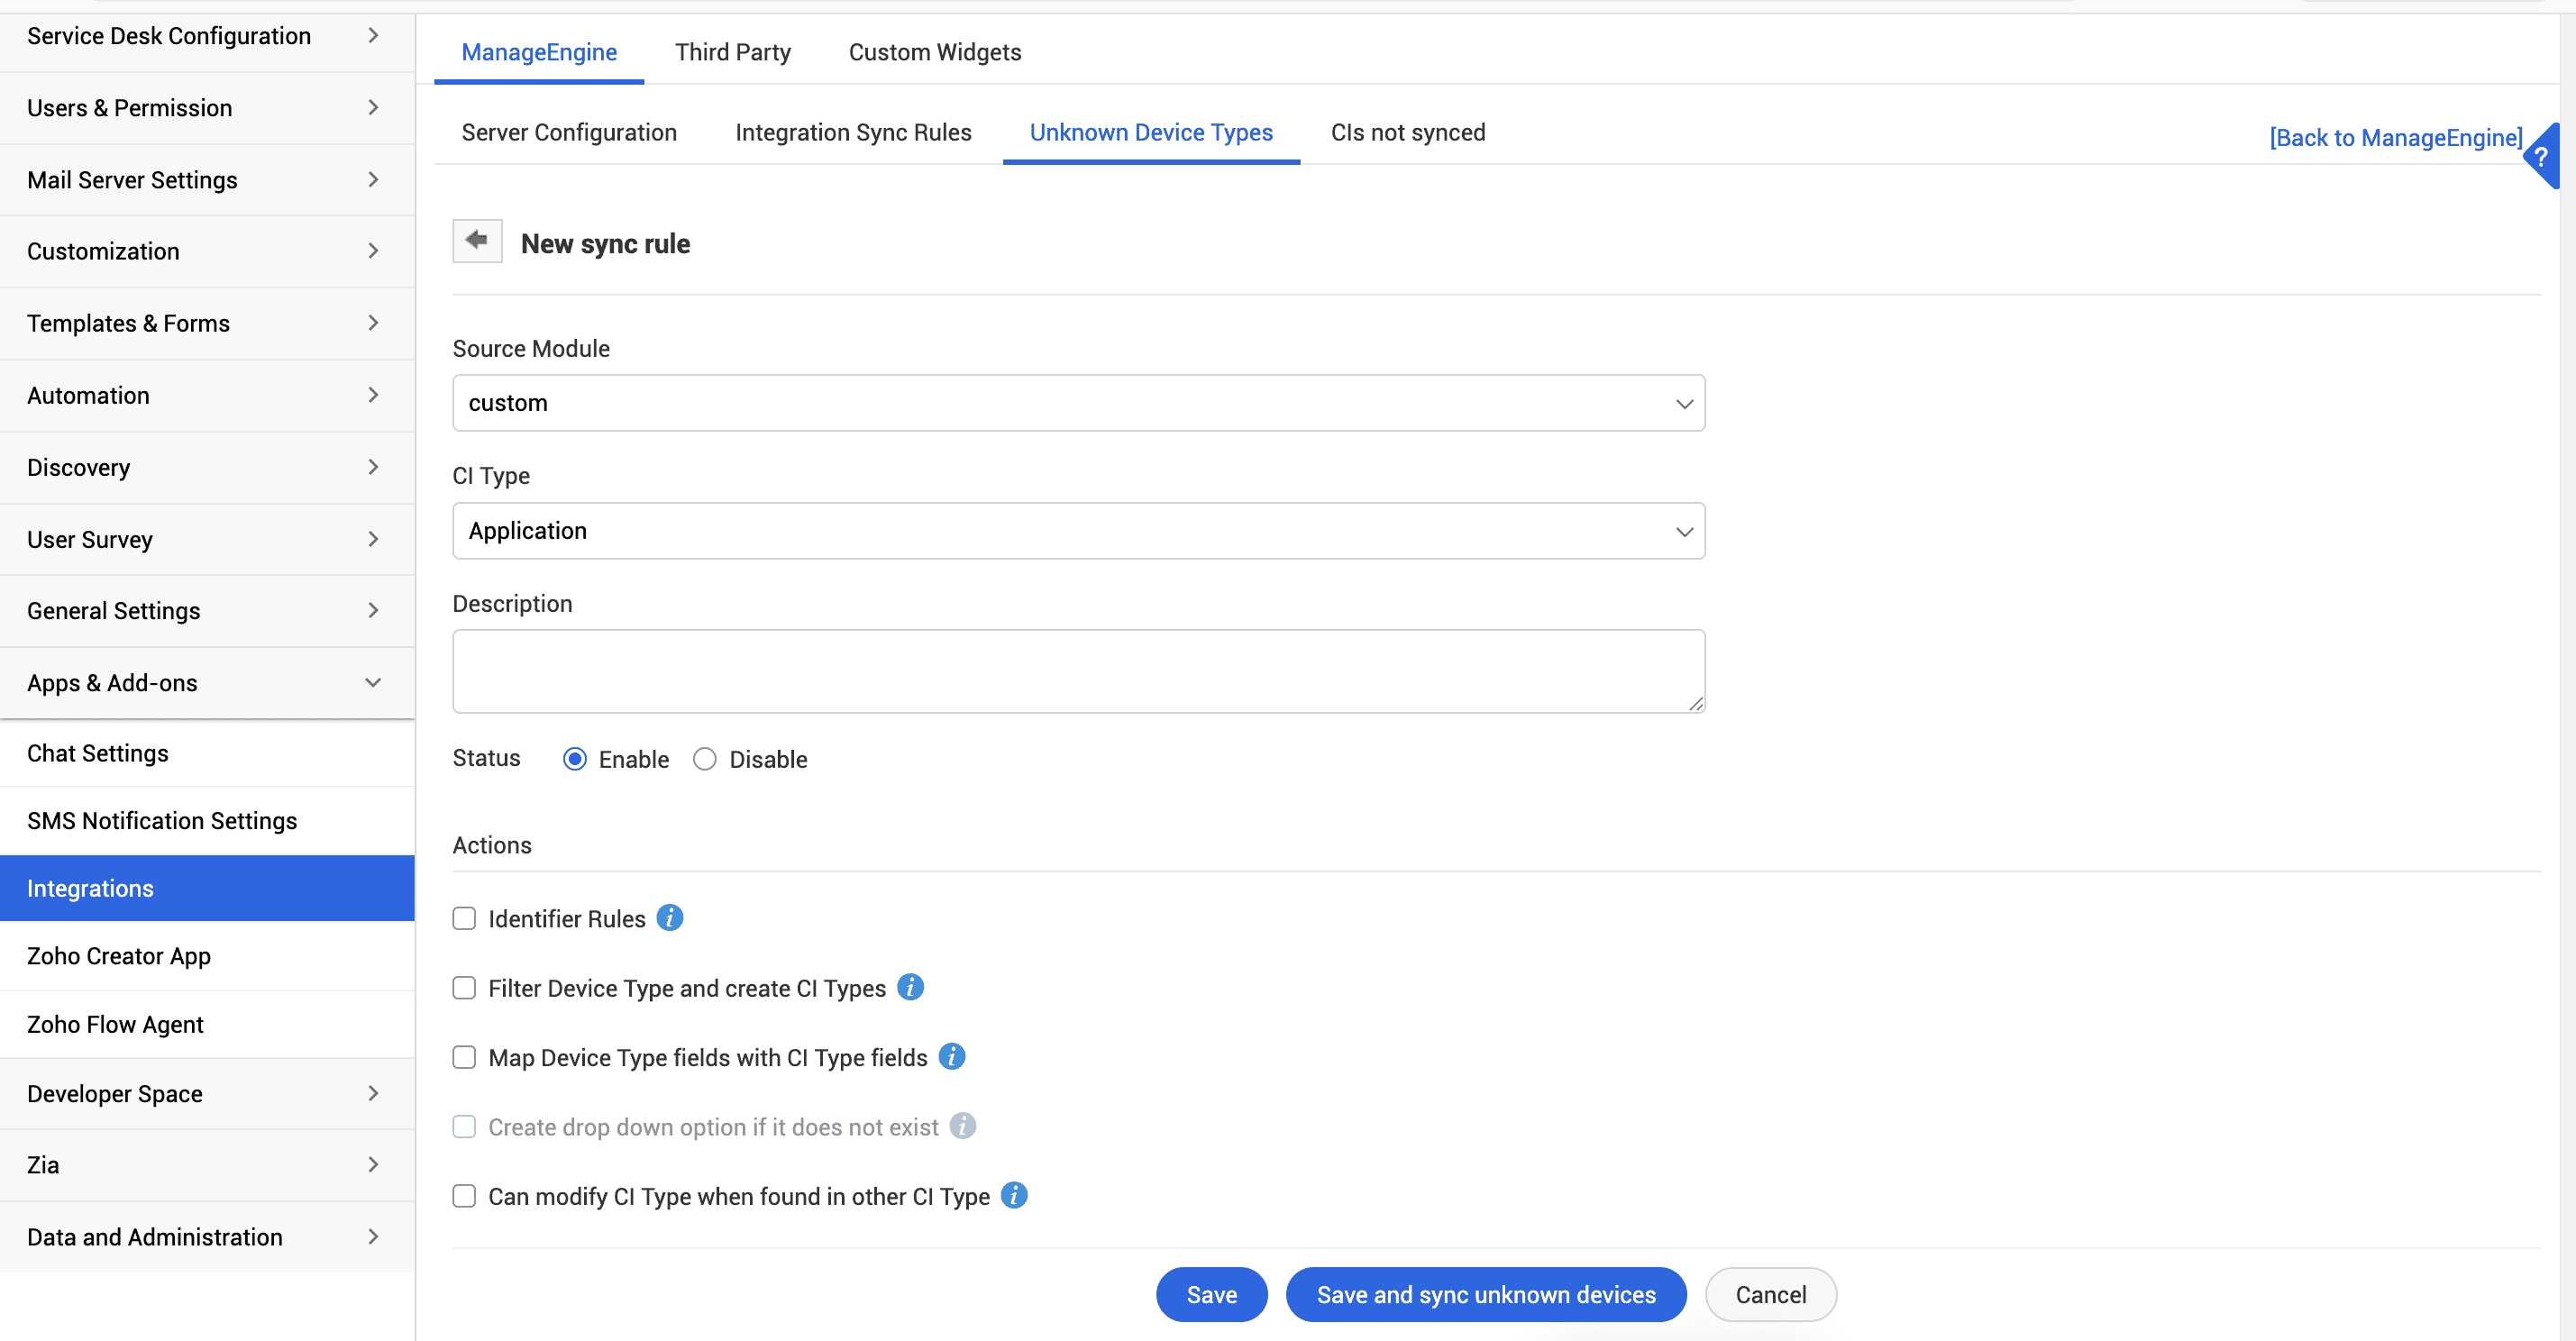Click Save and sync unknown devices
Image resolution: width=2576 pixels, height=1341 pixels.
1486,1294
